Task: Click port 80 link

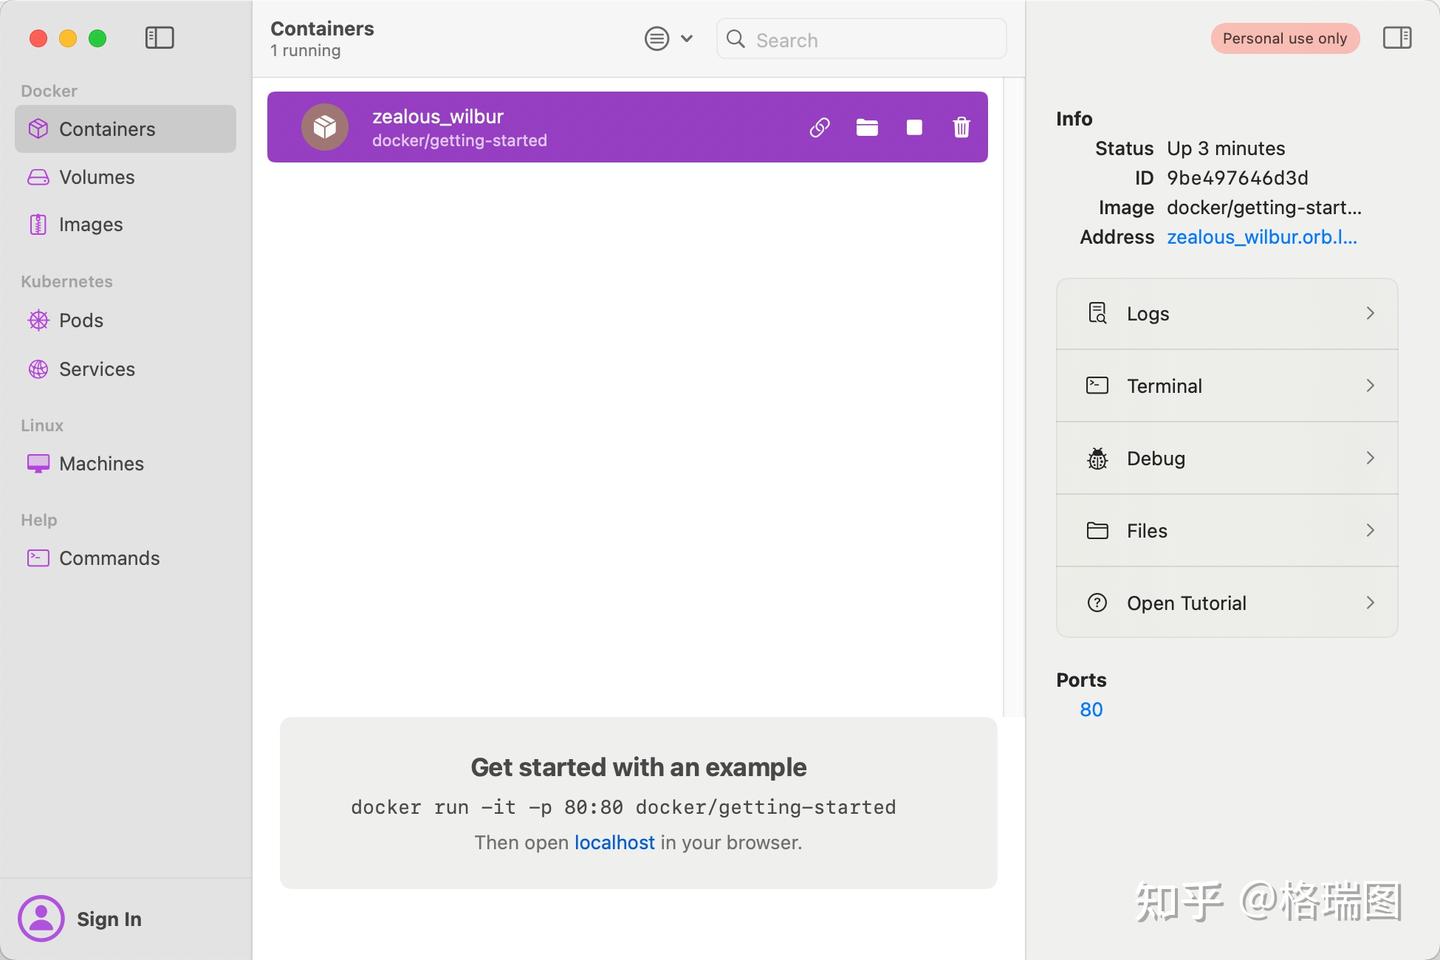Action: (1091, 710)
